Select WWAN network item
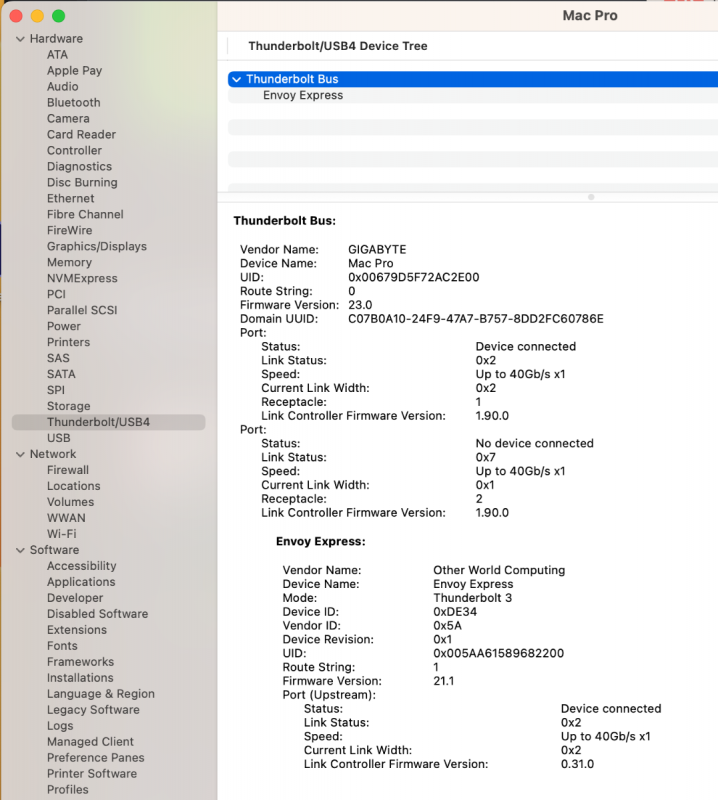The width and height of the screenshot is (718, 800). tap(66, 518)
